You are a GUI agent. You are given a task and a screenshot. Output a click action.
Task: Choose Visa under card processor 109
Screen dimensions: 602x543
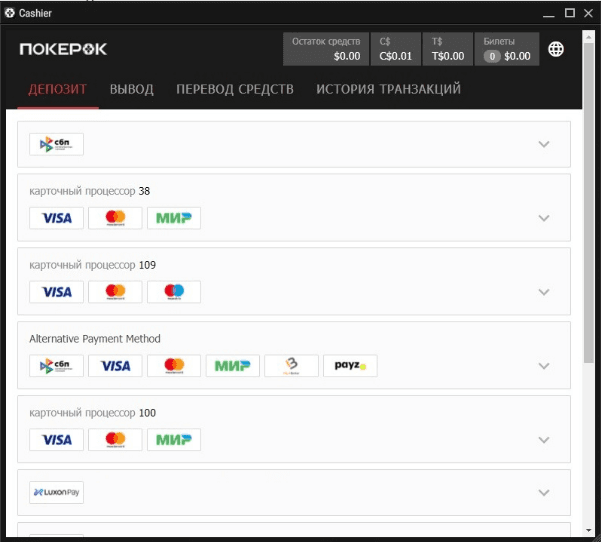click(x=56, y=292)
